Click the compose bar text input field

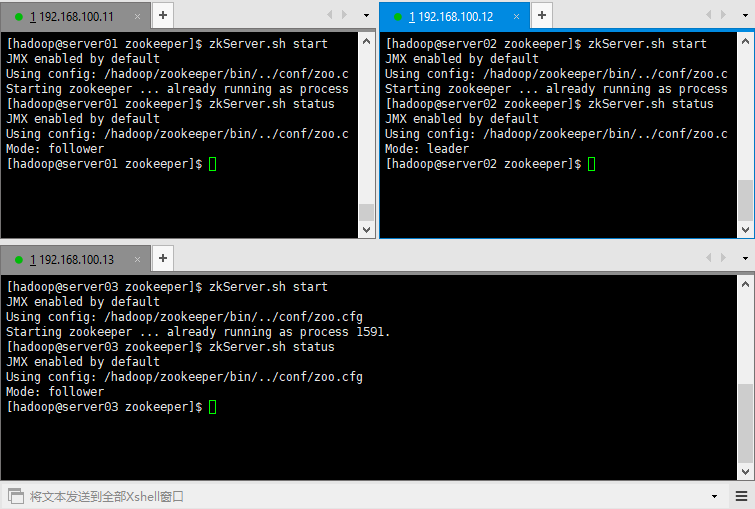[366, 496]
